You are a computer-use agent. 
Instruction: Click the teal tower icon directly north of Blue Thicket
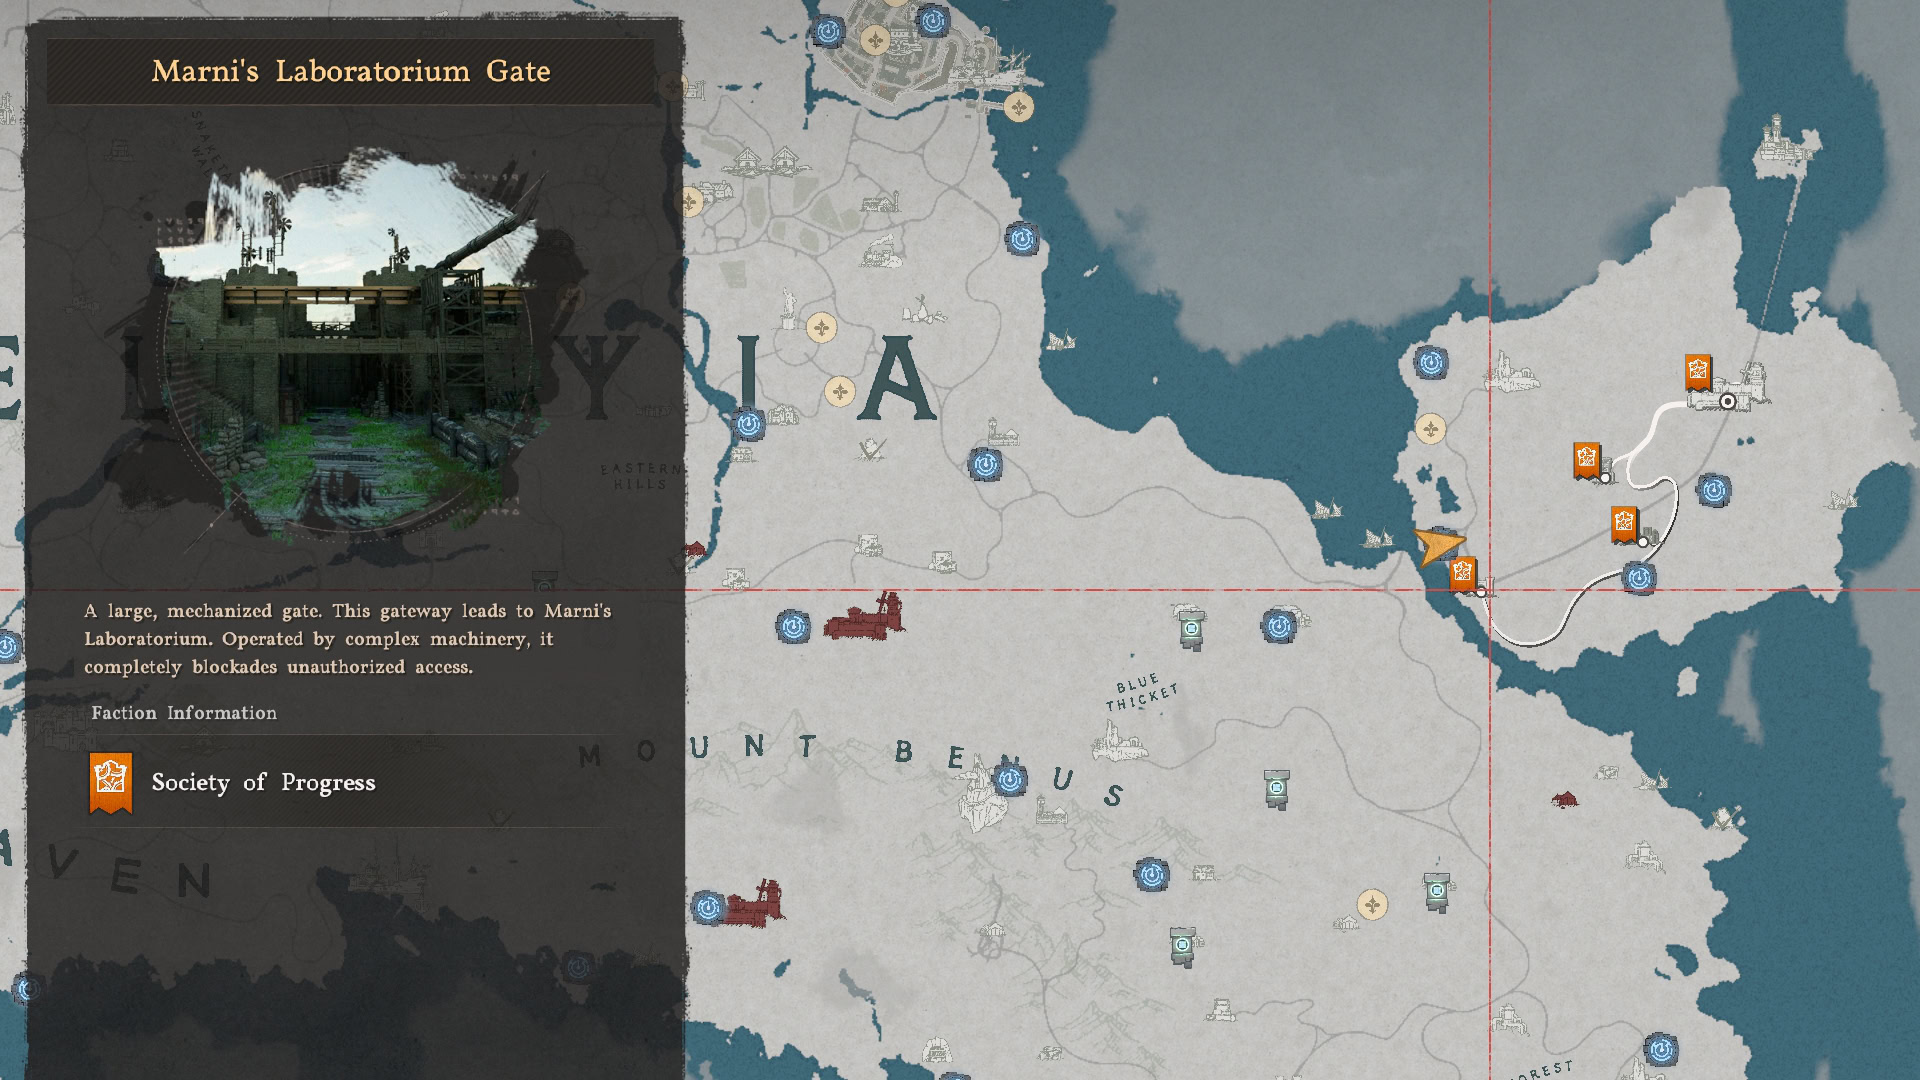(x=1191, y=628)
